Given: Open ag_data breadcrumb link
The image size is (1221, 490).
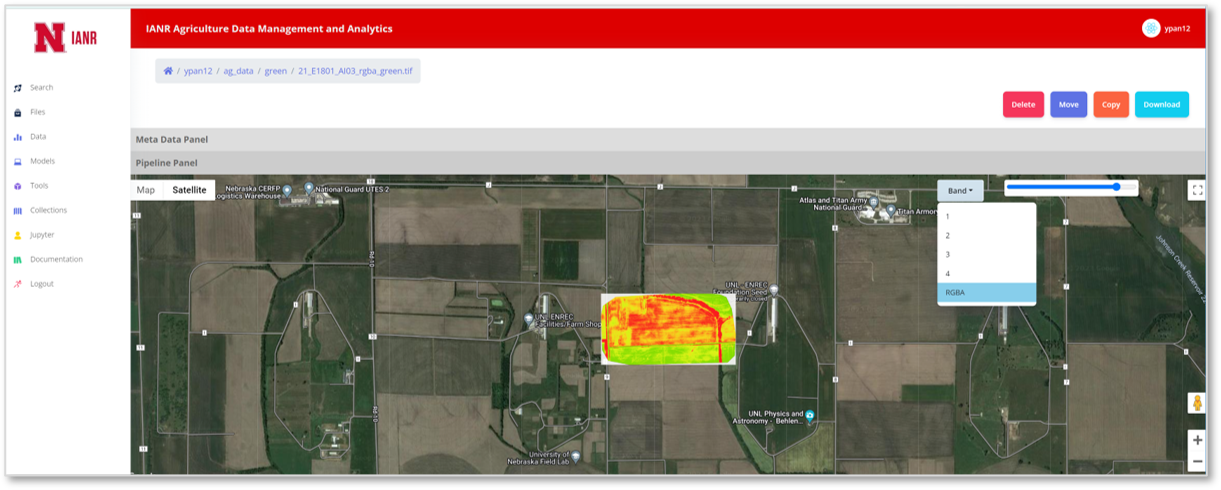Looking at the screenshot, I should click(x=238, y=71).
